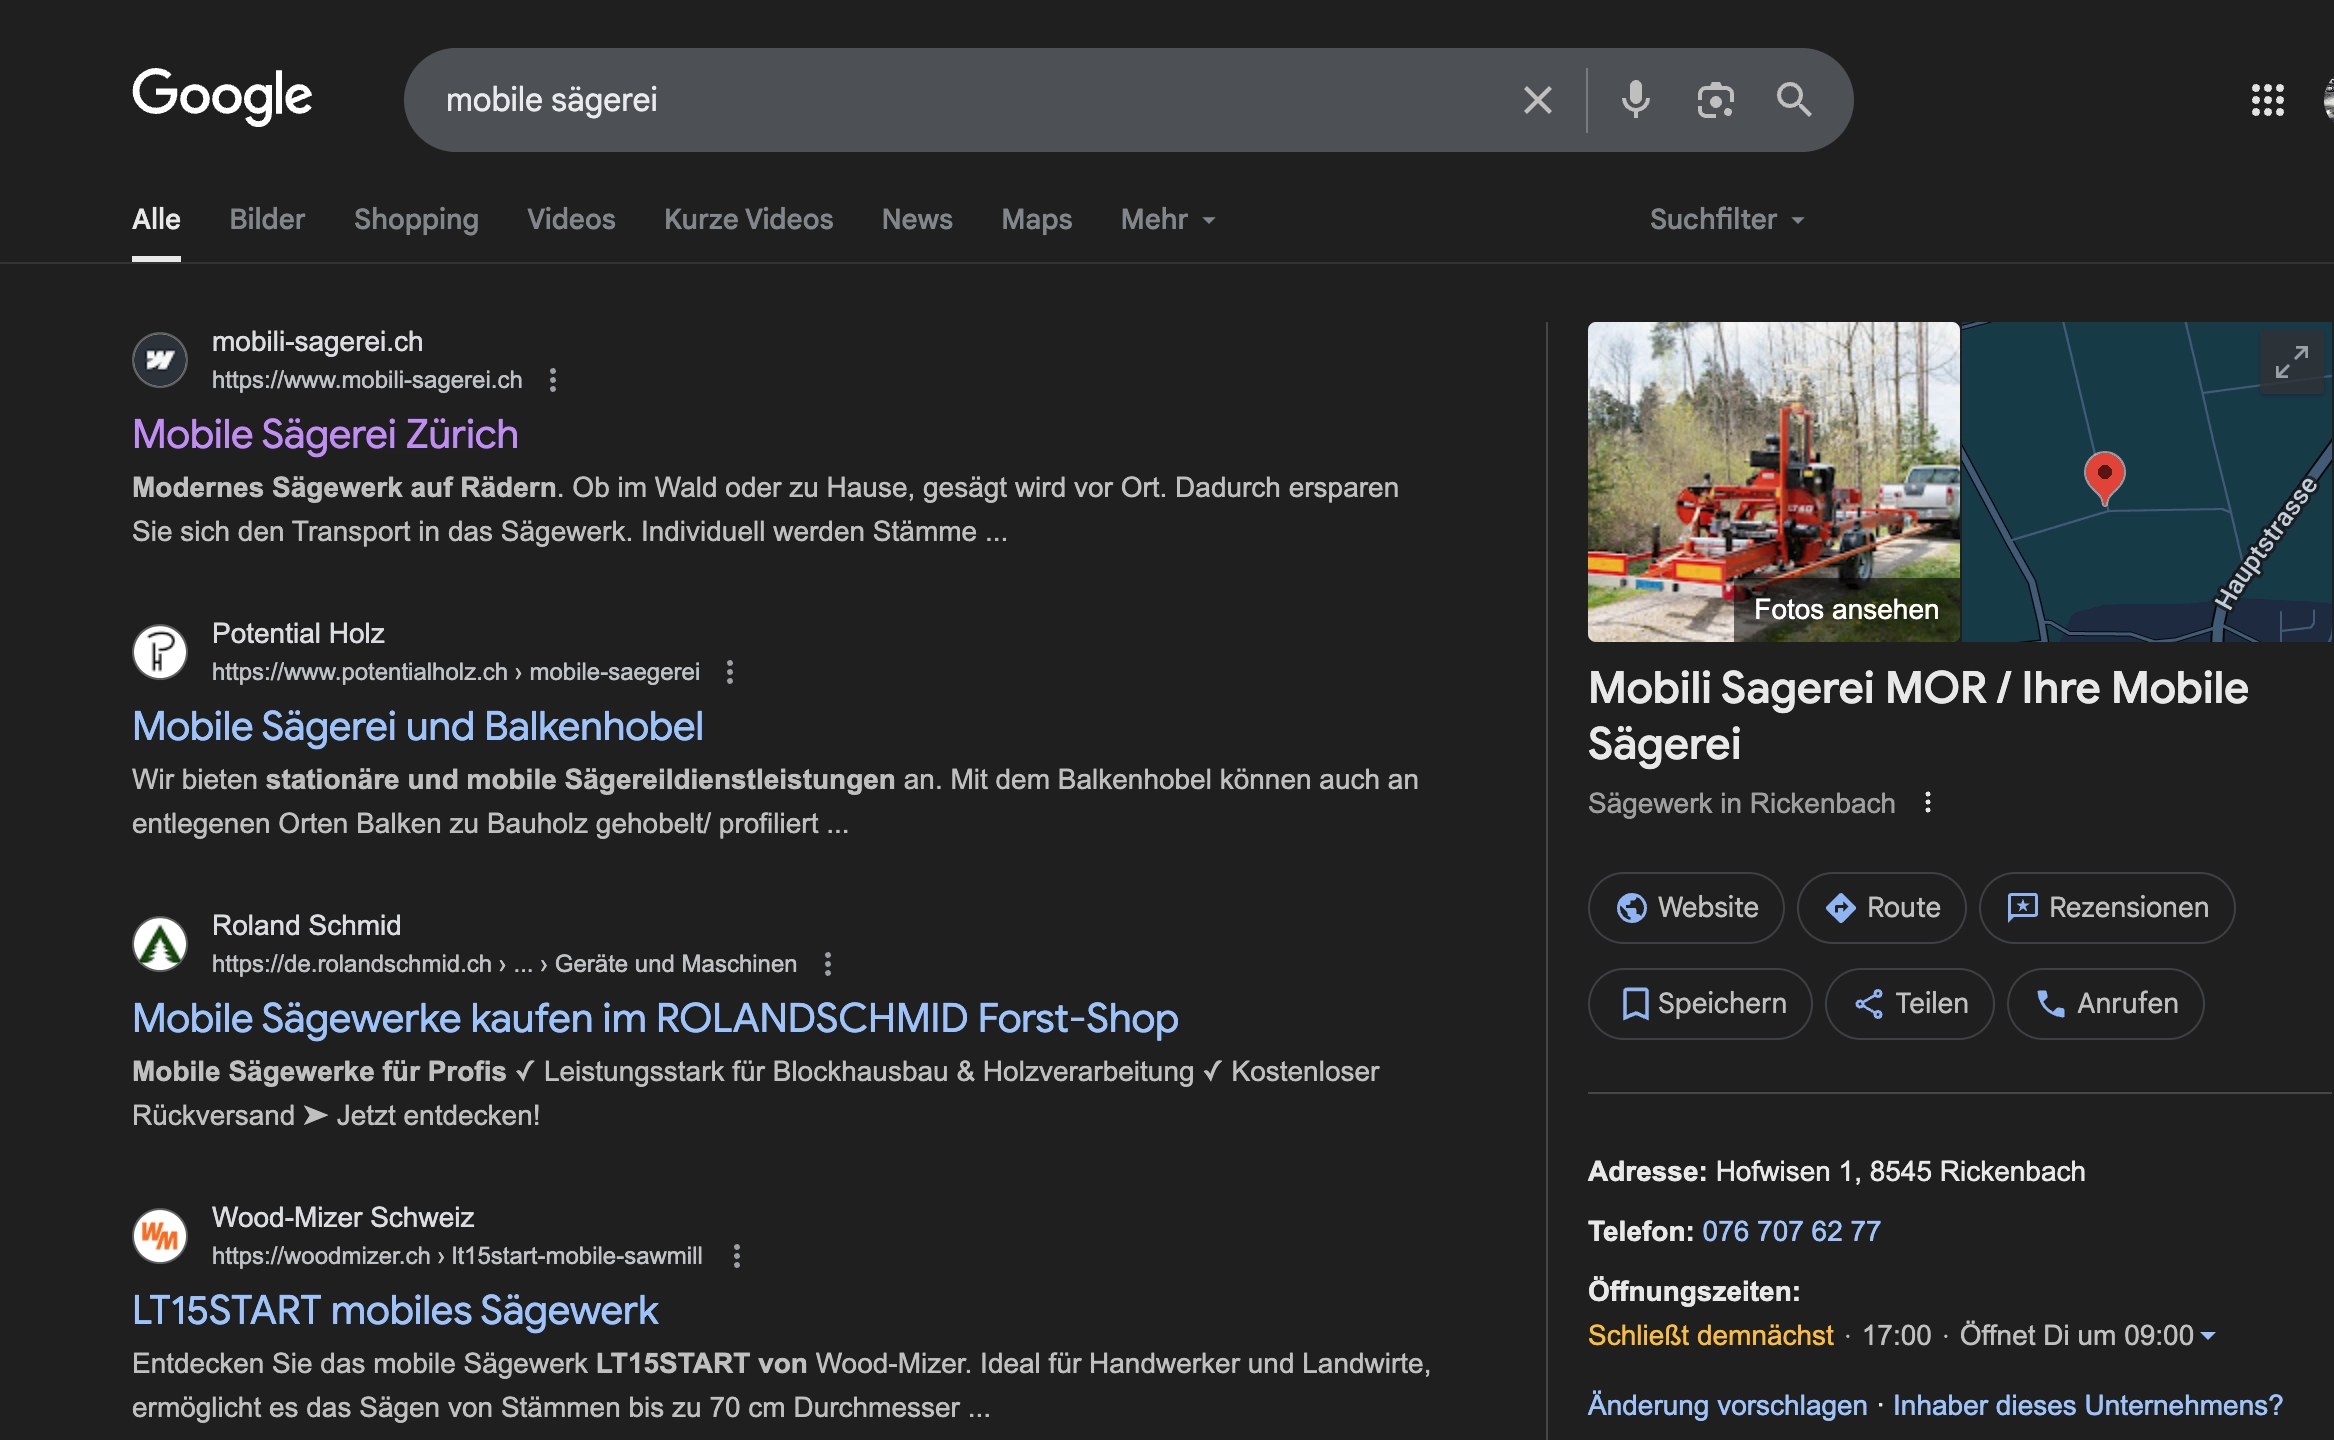Click the Potential Holz site name

[298, 633]
